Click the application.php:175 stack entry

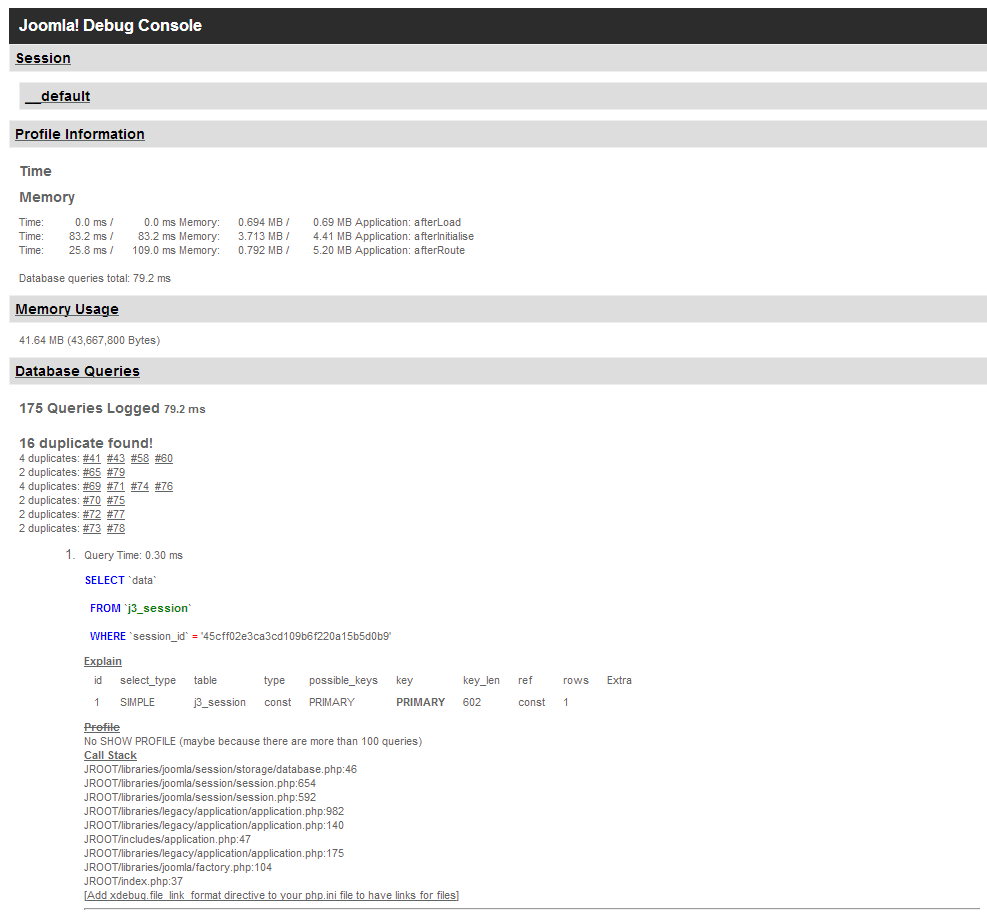coord(214,853)
